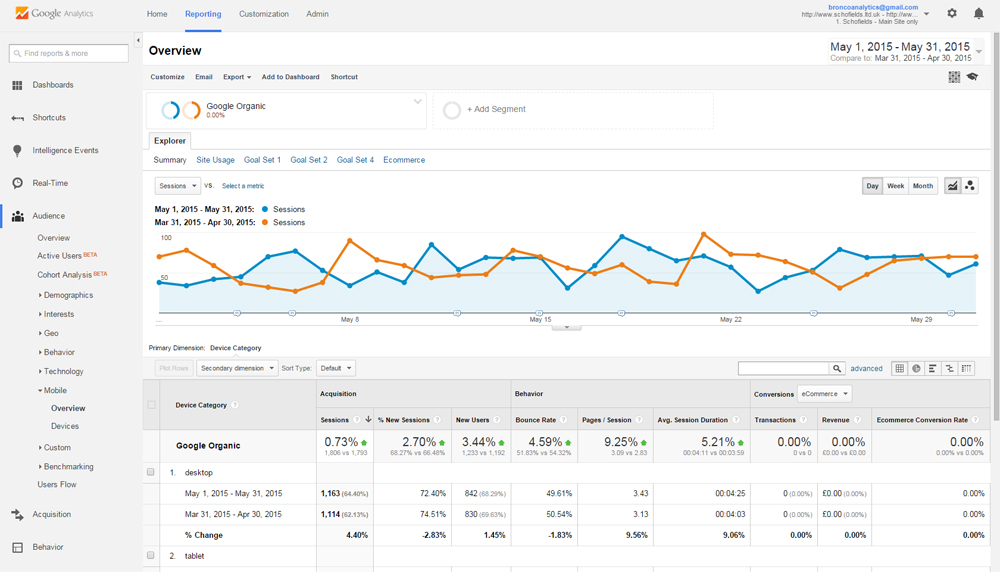Open the eCommerce conversions dropdown

click(825, 394)
